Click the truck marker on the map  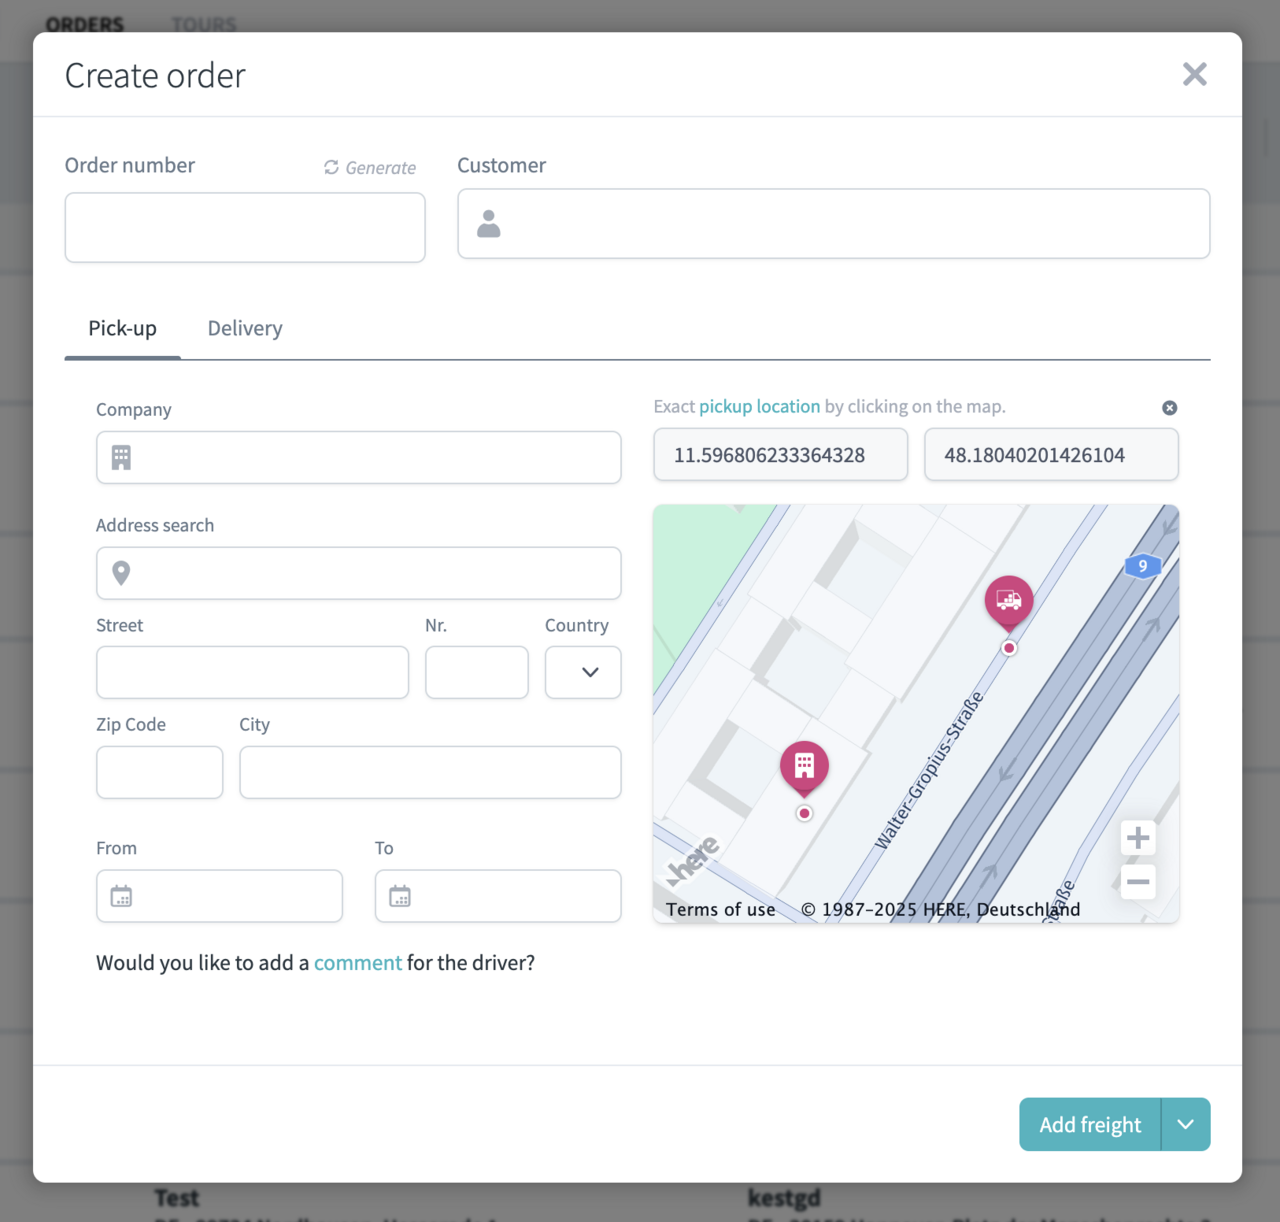pyautogui.click(x=1008, y=600)
